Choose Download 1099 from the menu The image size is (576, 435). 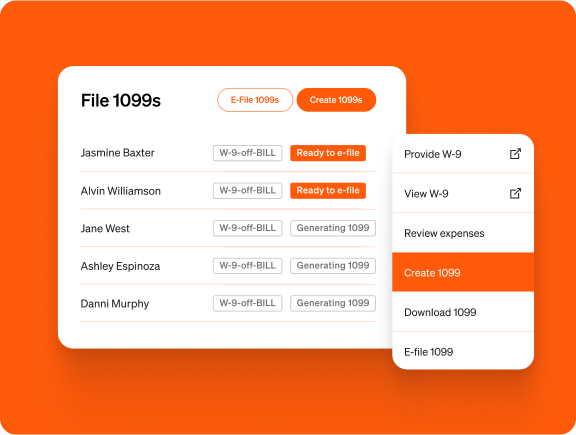coord(463,312)
